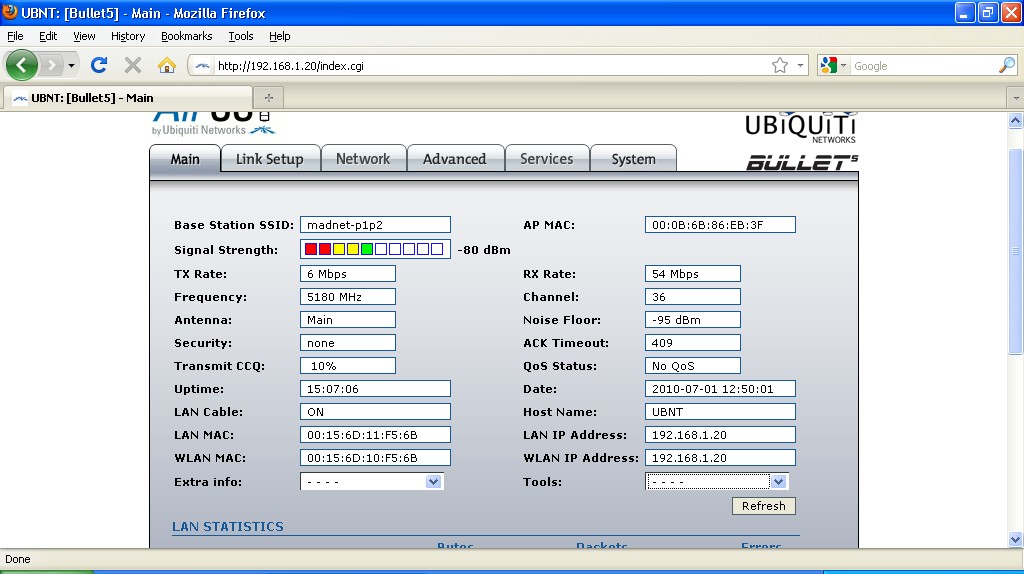The height and width of the screenshot is (574, 1024).
Task: Click the Refresh button
Action: 763,506
